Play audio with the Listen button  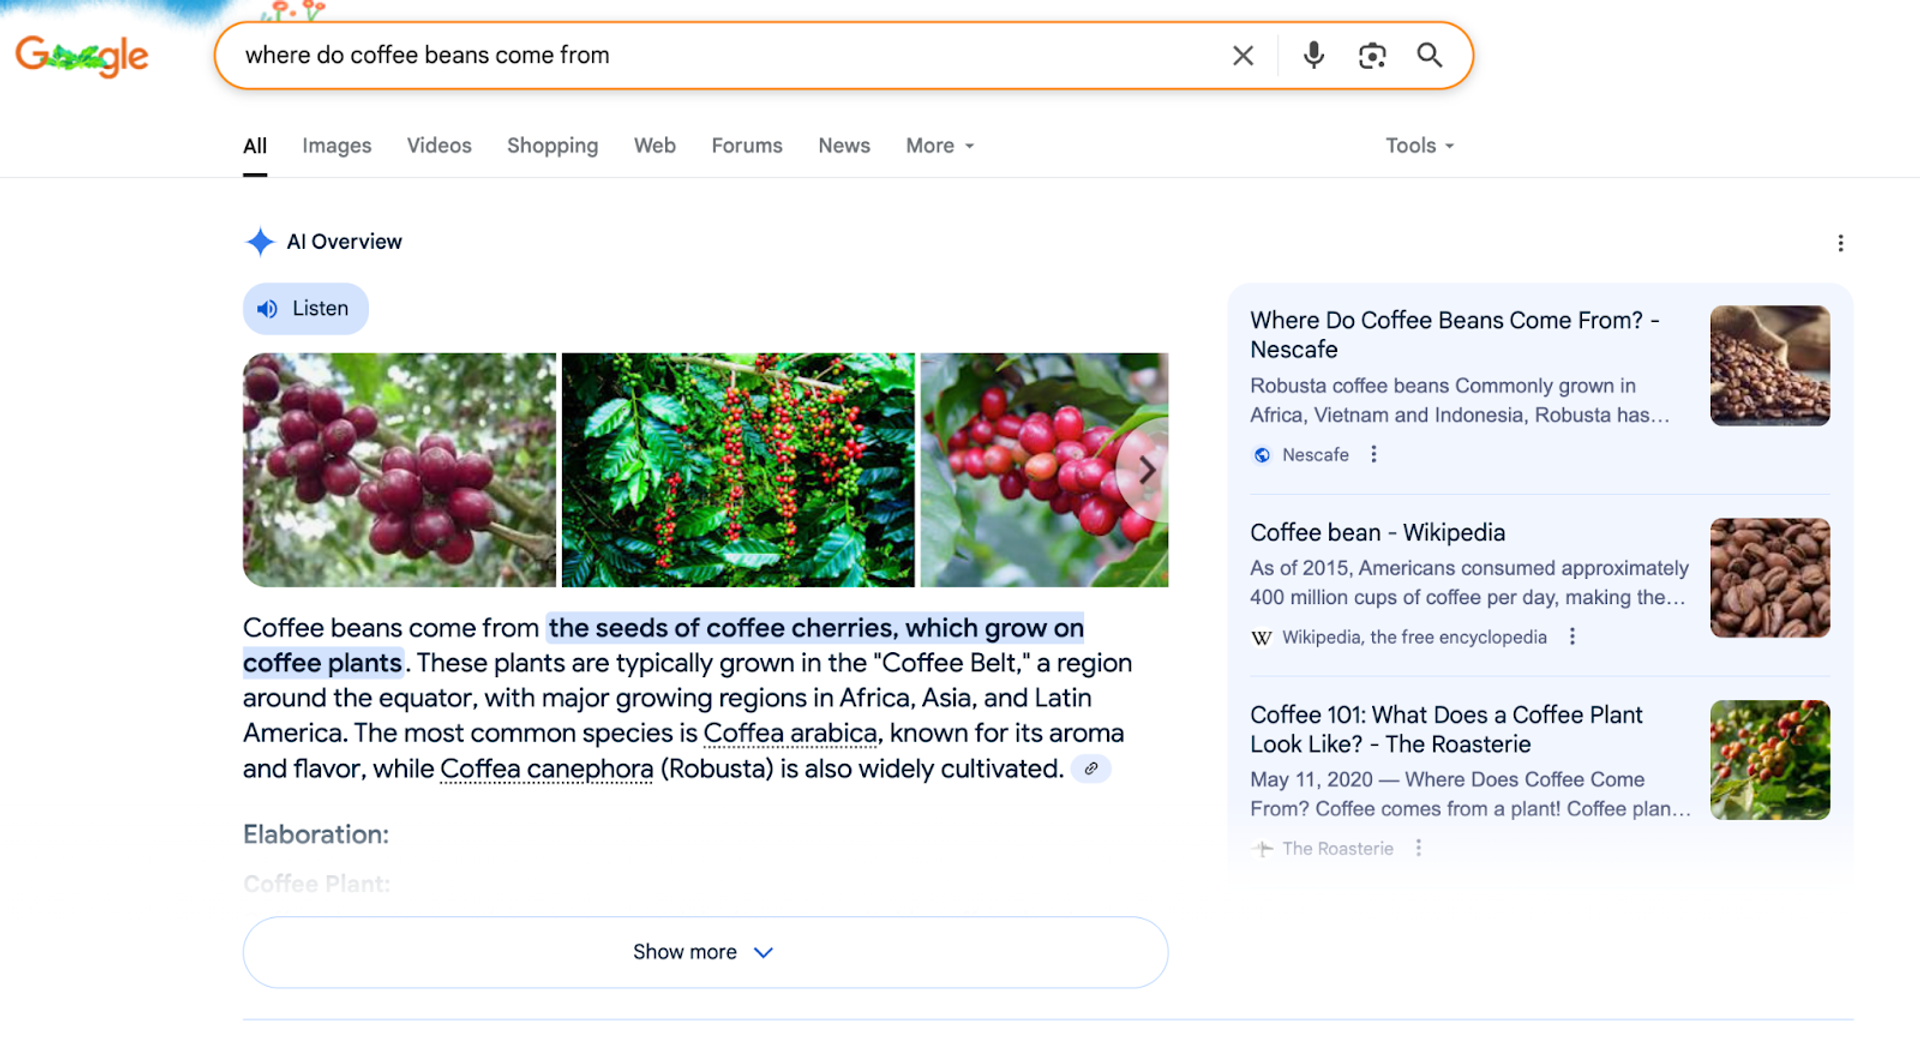tap(305, 309)
